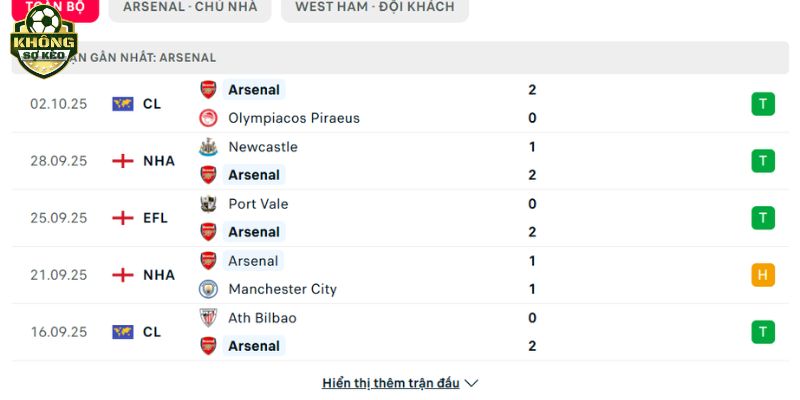Click England flag icon for EFL match

pyautogui.click(x=123, y=218)
